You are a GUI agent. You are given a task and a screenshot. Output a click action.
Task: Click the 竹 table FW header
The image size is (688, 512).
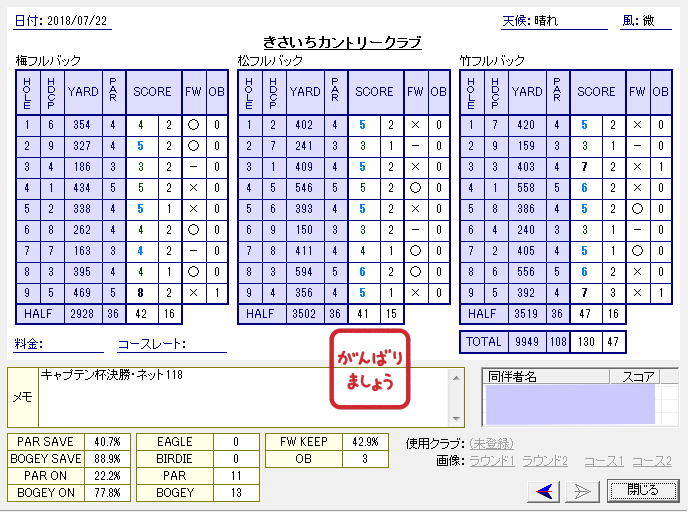(x=637, y=92)
